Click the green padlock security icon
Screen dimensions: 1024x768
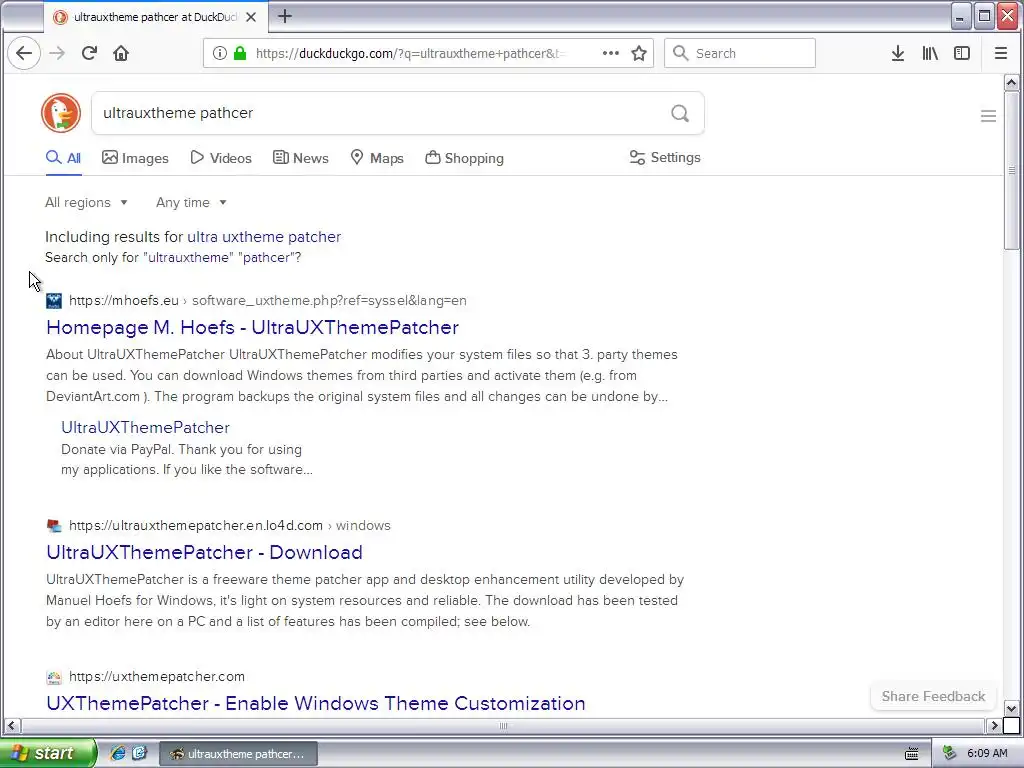pyautogui.click(x=240, y=54)
